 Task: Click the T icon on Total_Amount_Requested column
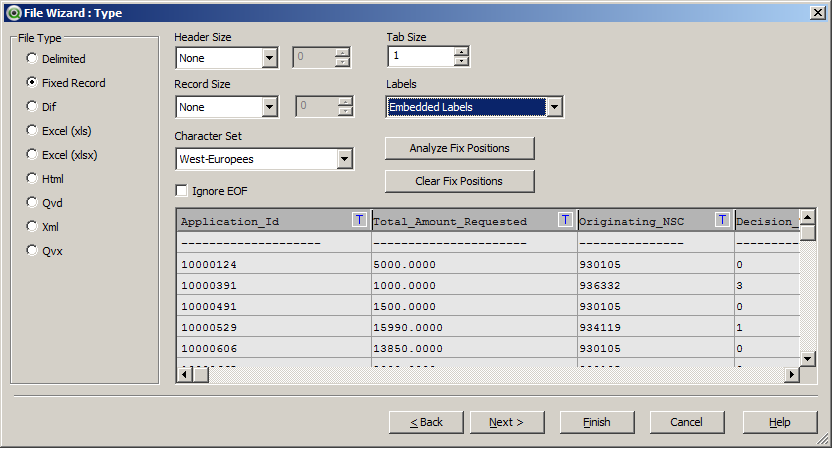(566, 220)
